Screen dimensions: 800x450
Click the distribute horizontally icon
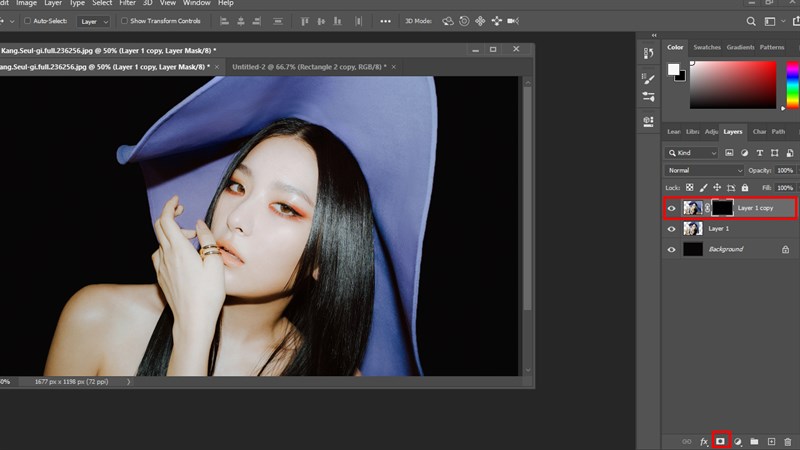[359, 21]
